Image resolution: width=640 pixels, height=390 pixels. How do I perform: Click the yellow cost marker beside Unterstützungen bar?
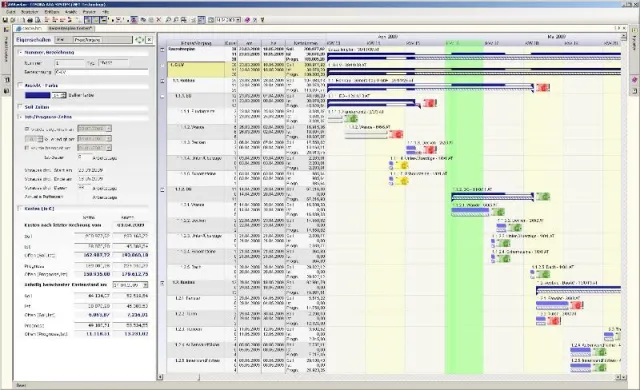coord(402,165)
